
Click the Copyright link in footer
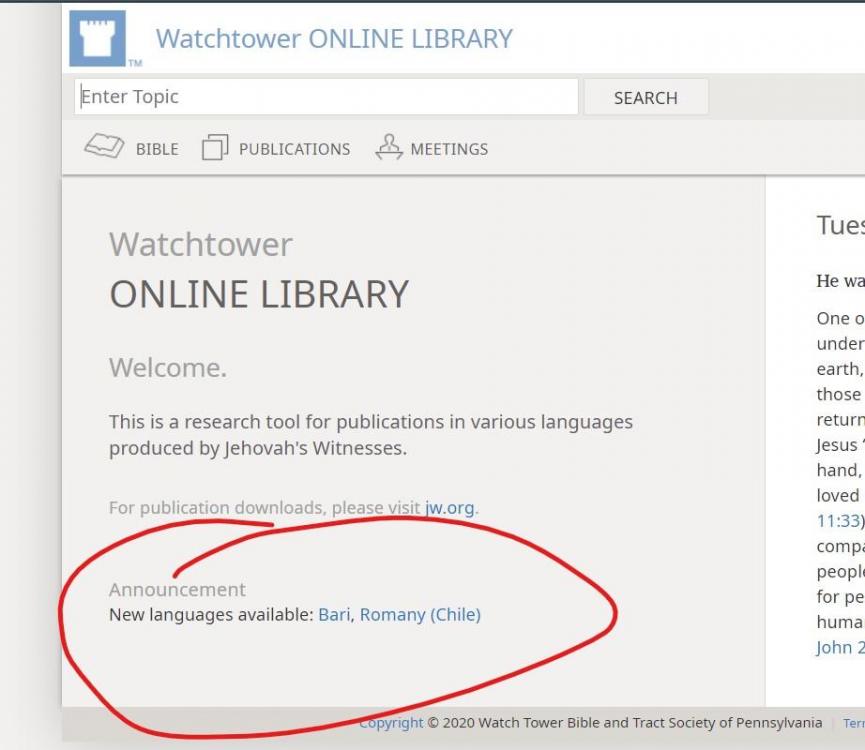(x=391, y=722)
